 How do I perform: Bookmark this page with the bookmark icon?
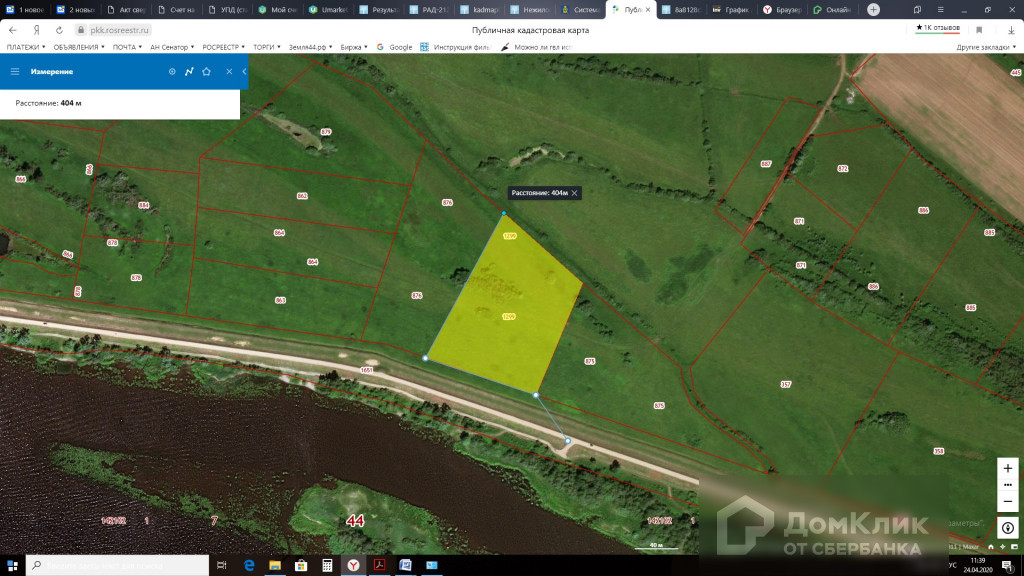pos(979,30)
